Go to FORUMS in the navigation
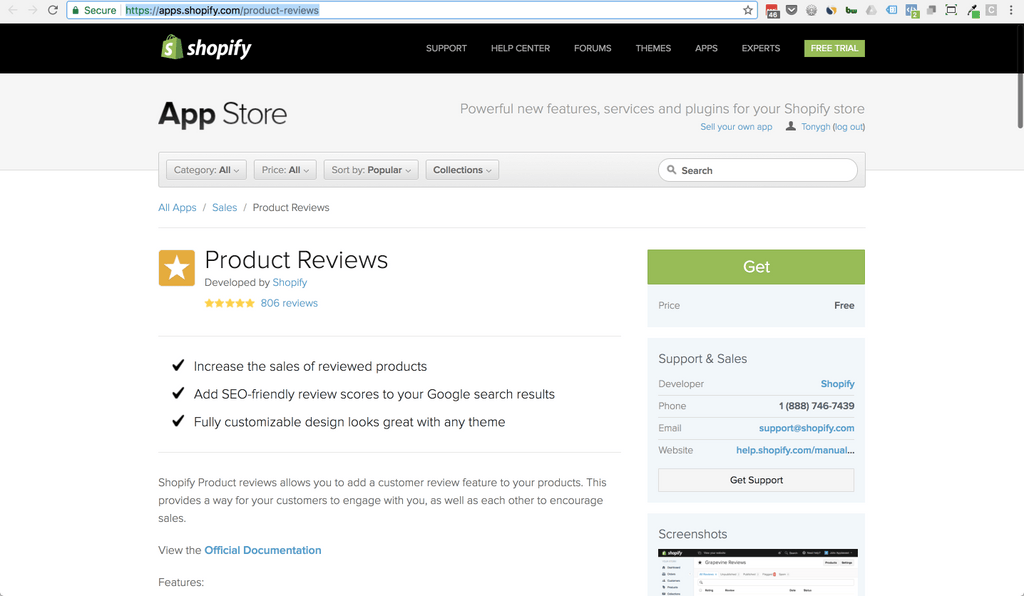The height and width of the screenshot is (596, 1024). pos(593,48)
